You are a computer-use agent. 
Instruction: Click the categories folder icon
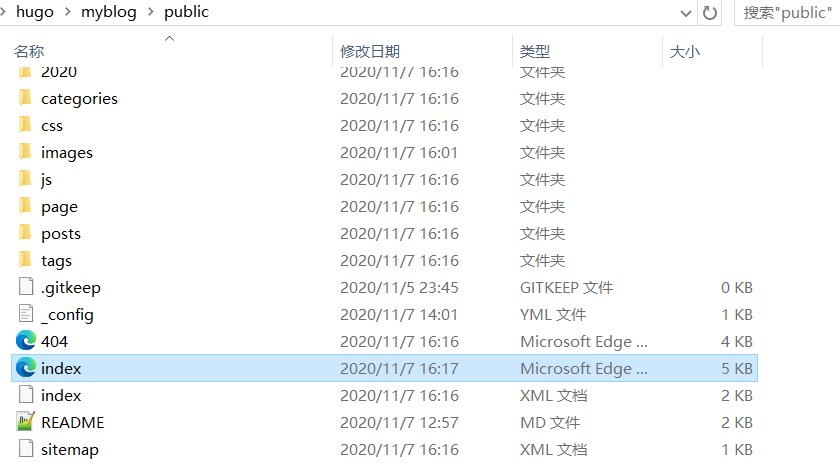[x=25, y=98]
